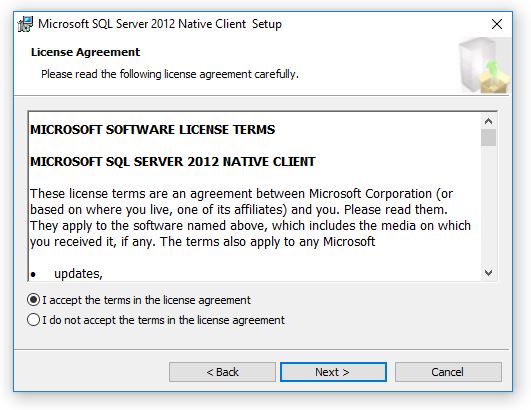531x410 pixels.
Task: Cancel the Native Client setup
Action: coord(448,372)
